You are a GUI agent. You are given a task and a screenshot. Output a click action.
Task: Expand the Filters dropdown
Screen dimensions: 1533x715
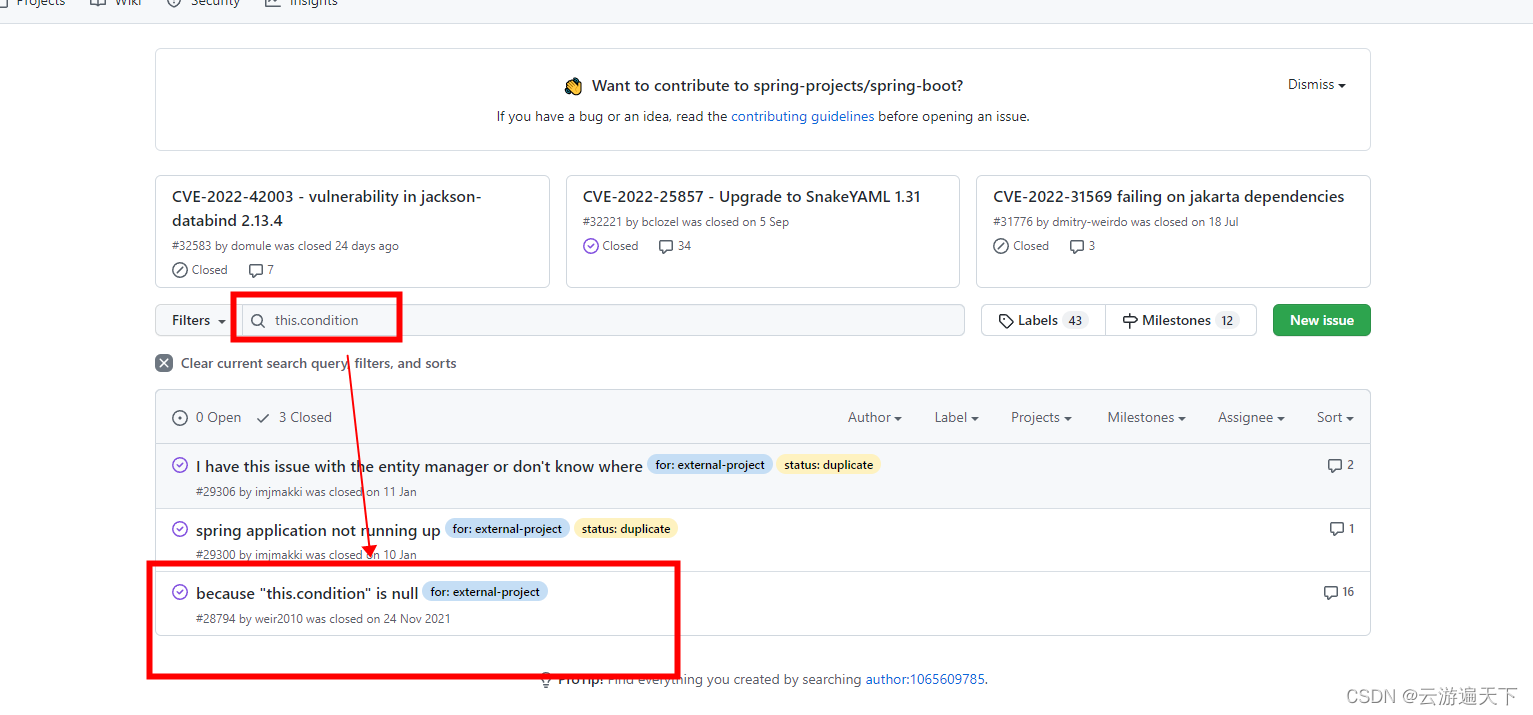point(192,319)
